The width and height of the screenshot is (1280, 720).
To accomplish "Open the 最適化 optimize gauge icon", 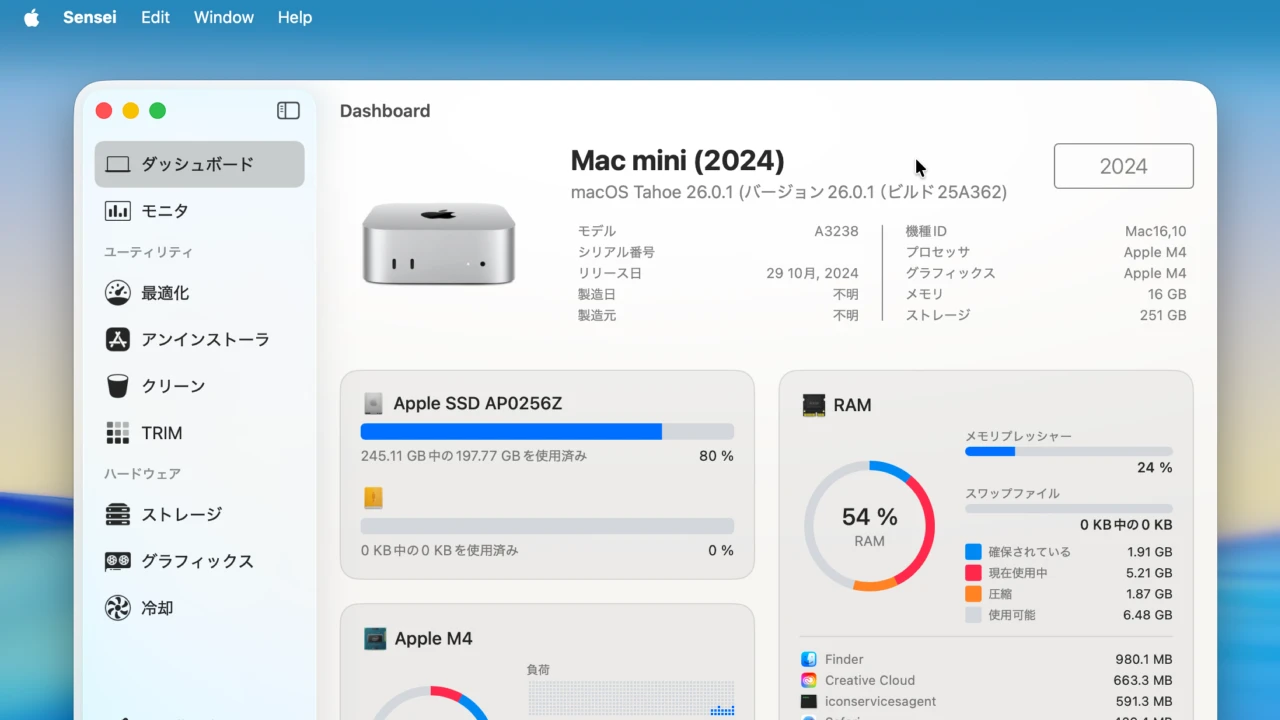I will [x=118, y=293].
